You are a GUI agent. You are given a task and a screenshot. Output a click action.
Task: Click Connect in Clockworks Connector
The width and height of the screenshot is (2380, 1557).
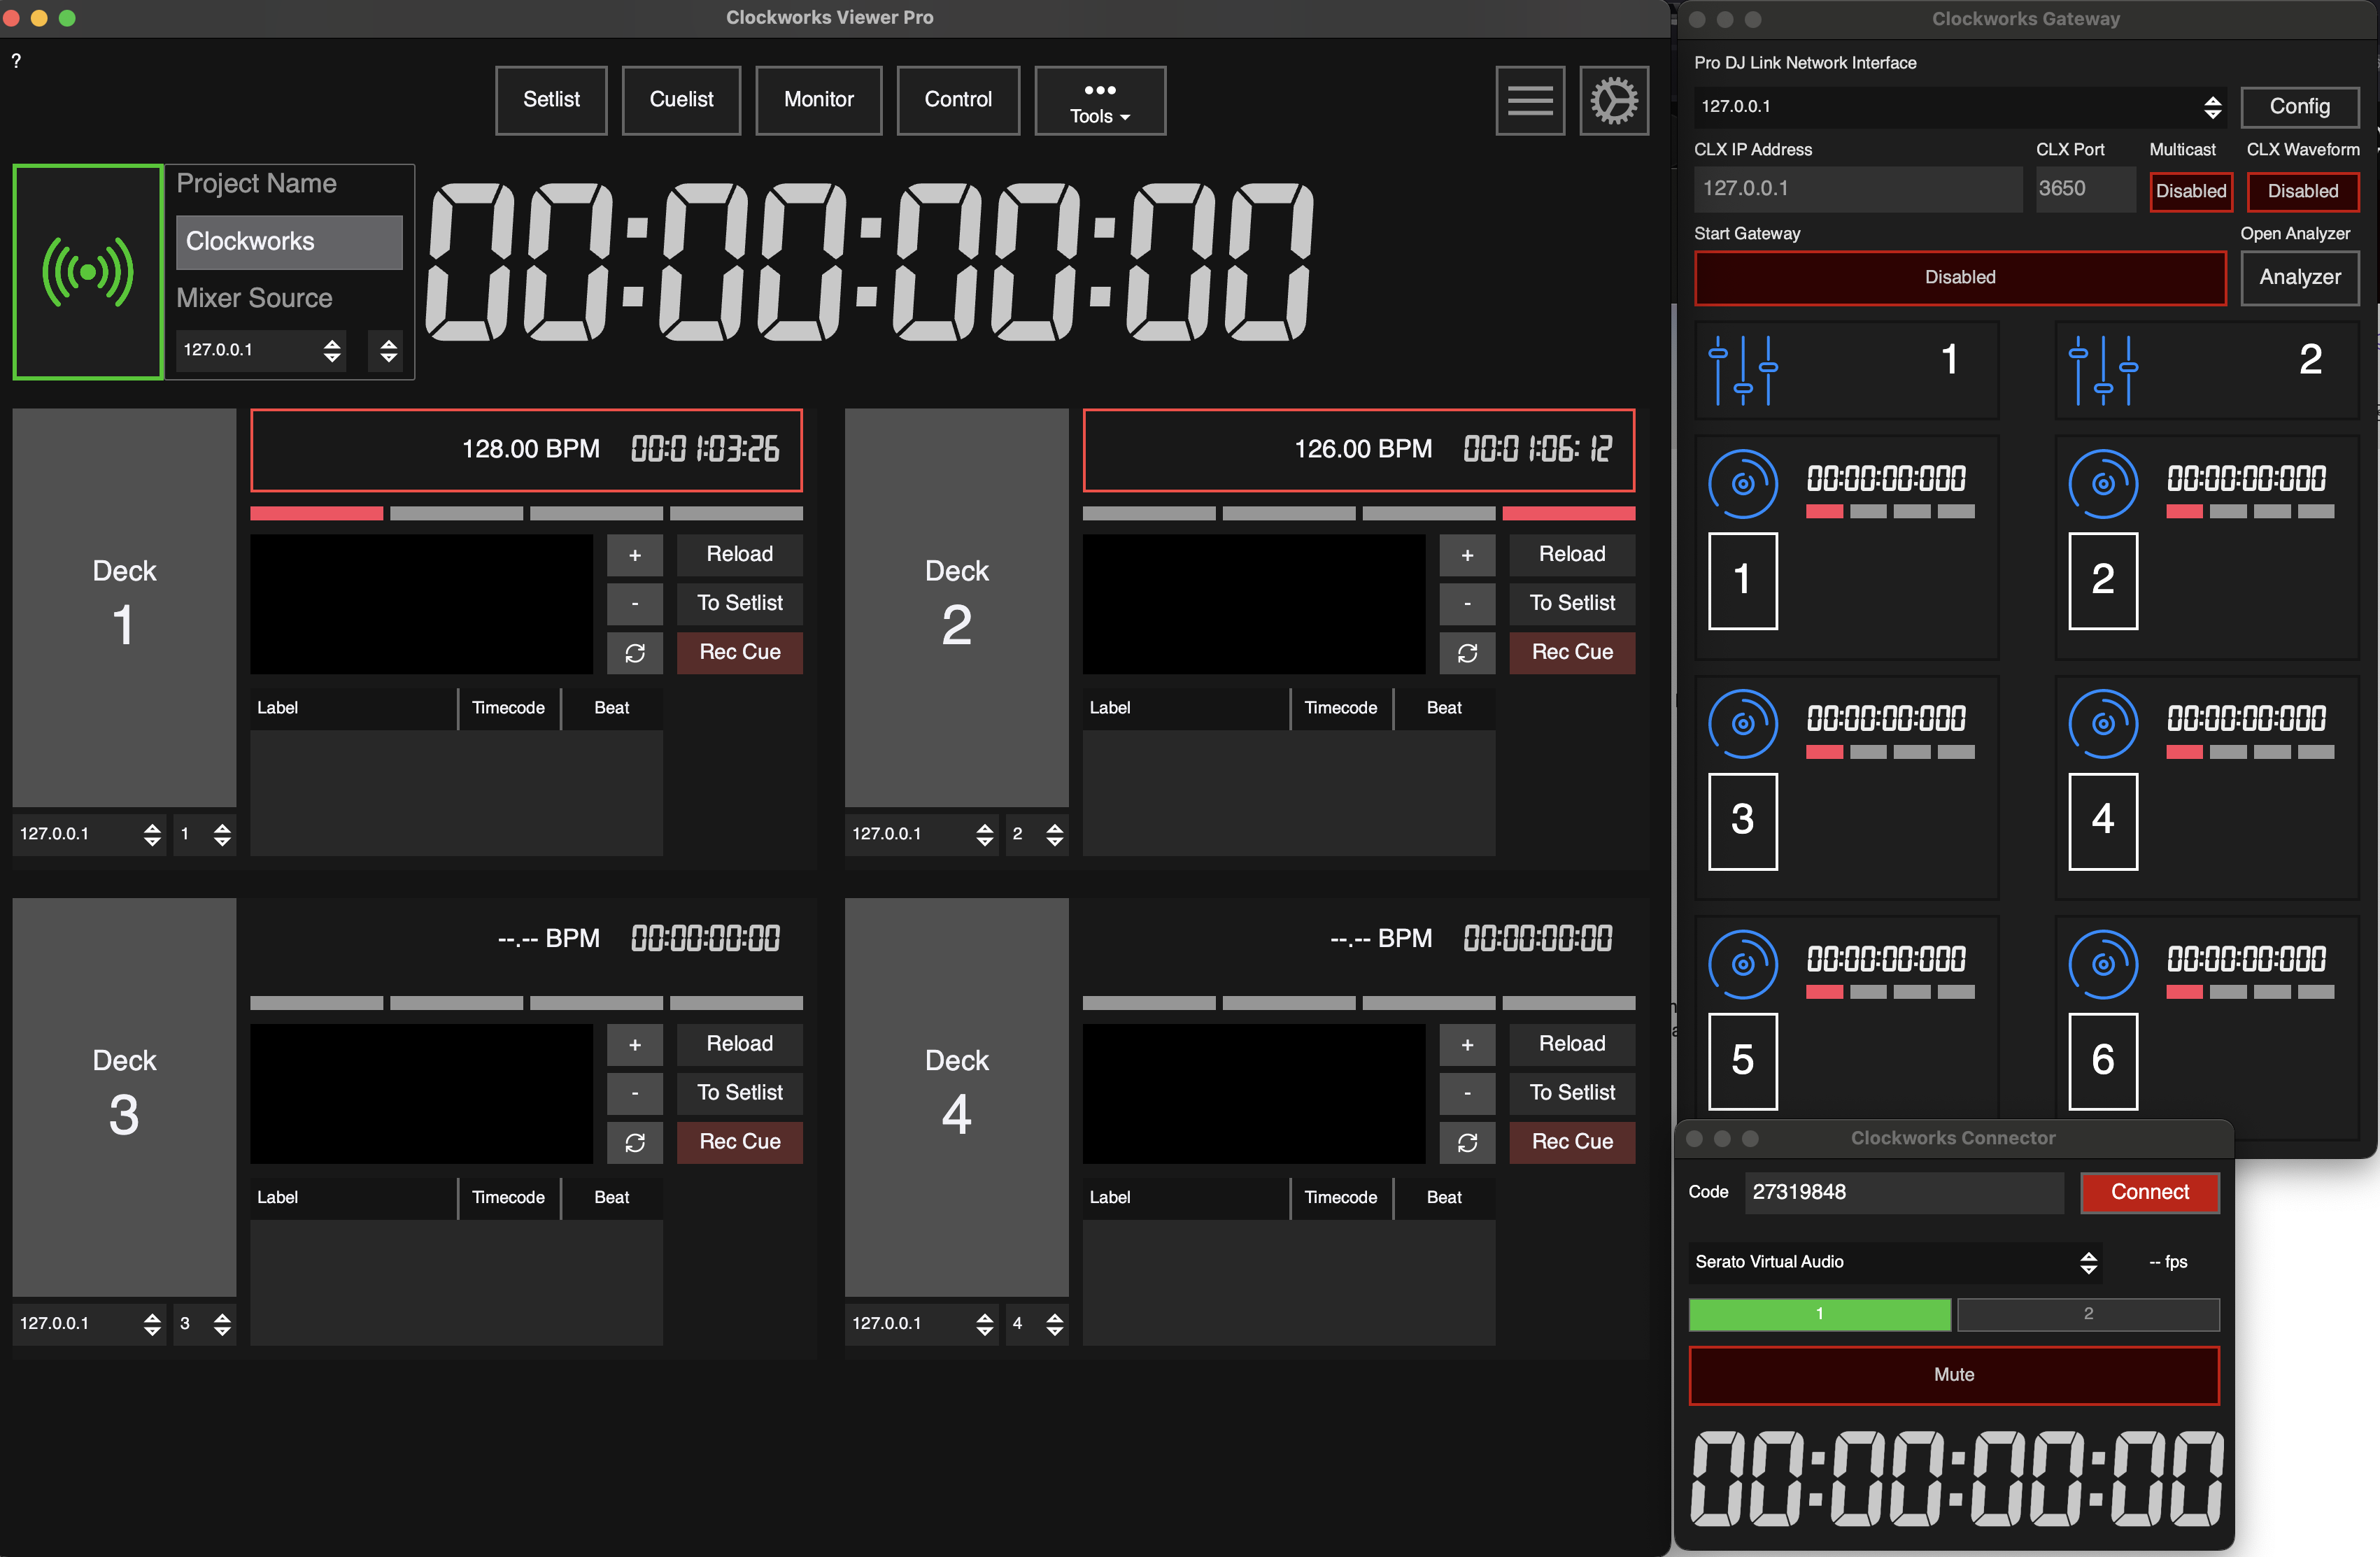2149,1192
